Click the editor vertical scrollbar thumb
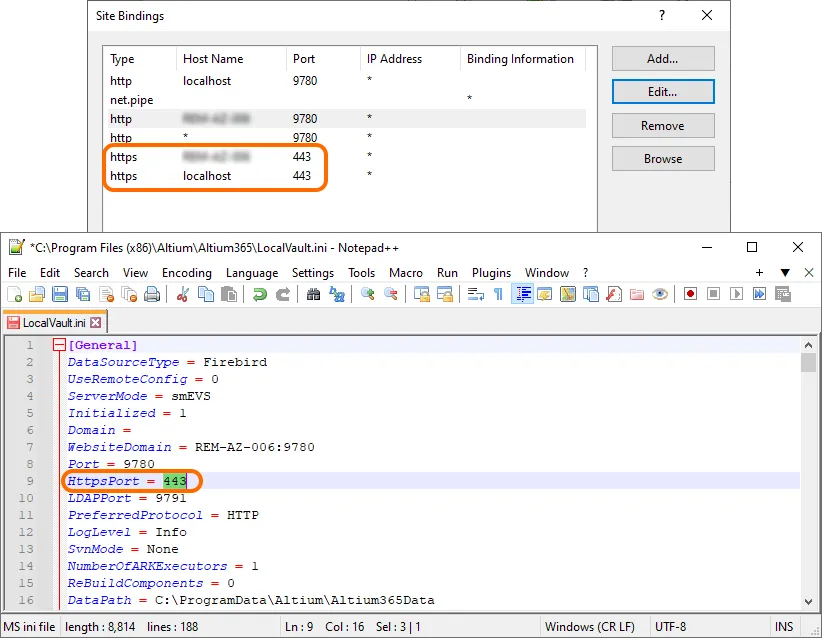The height and width of the screenshot is (638, 822). (808, 362)
